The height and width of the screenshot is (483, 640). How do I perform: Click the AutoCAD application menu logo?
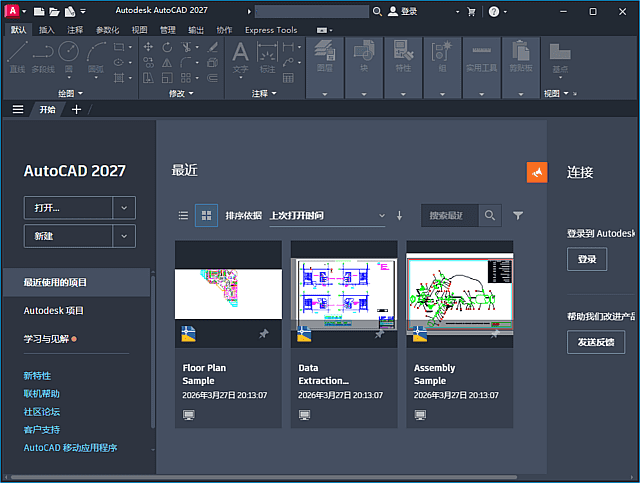click(12, 11)
